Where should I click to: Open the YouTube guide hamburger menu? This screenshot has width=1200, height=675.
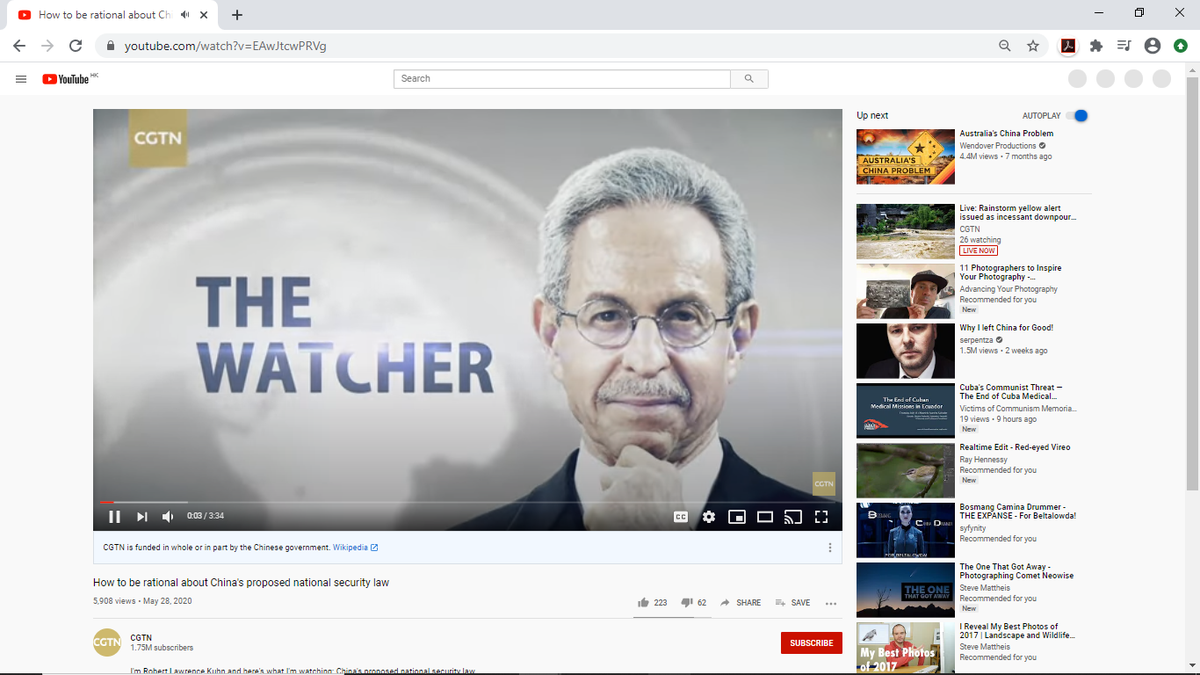(x=20, y=79)
